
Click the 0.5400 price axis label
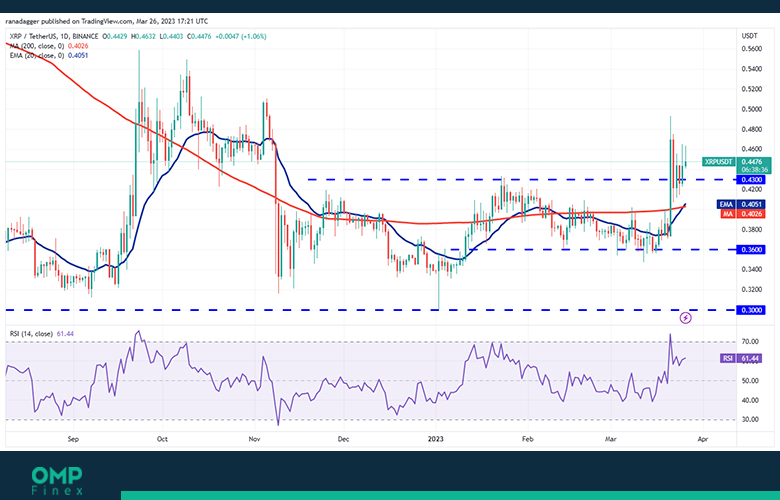point(751,69)
